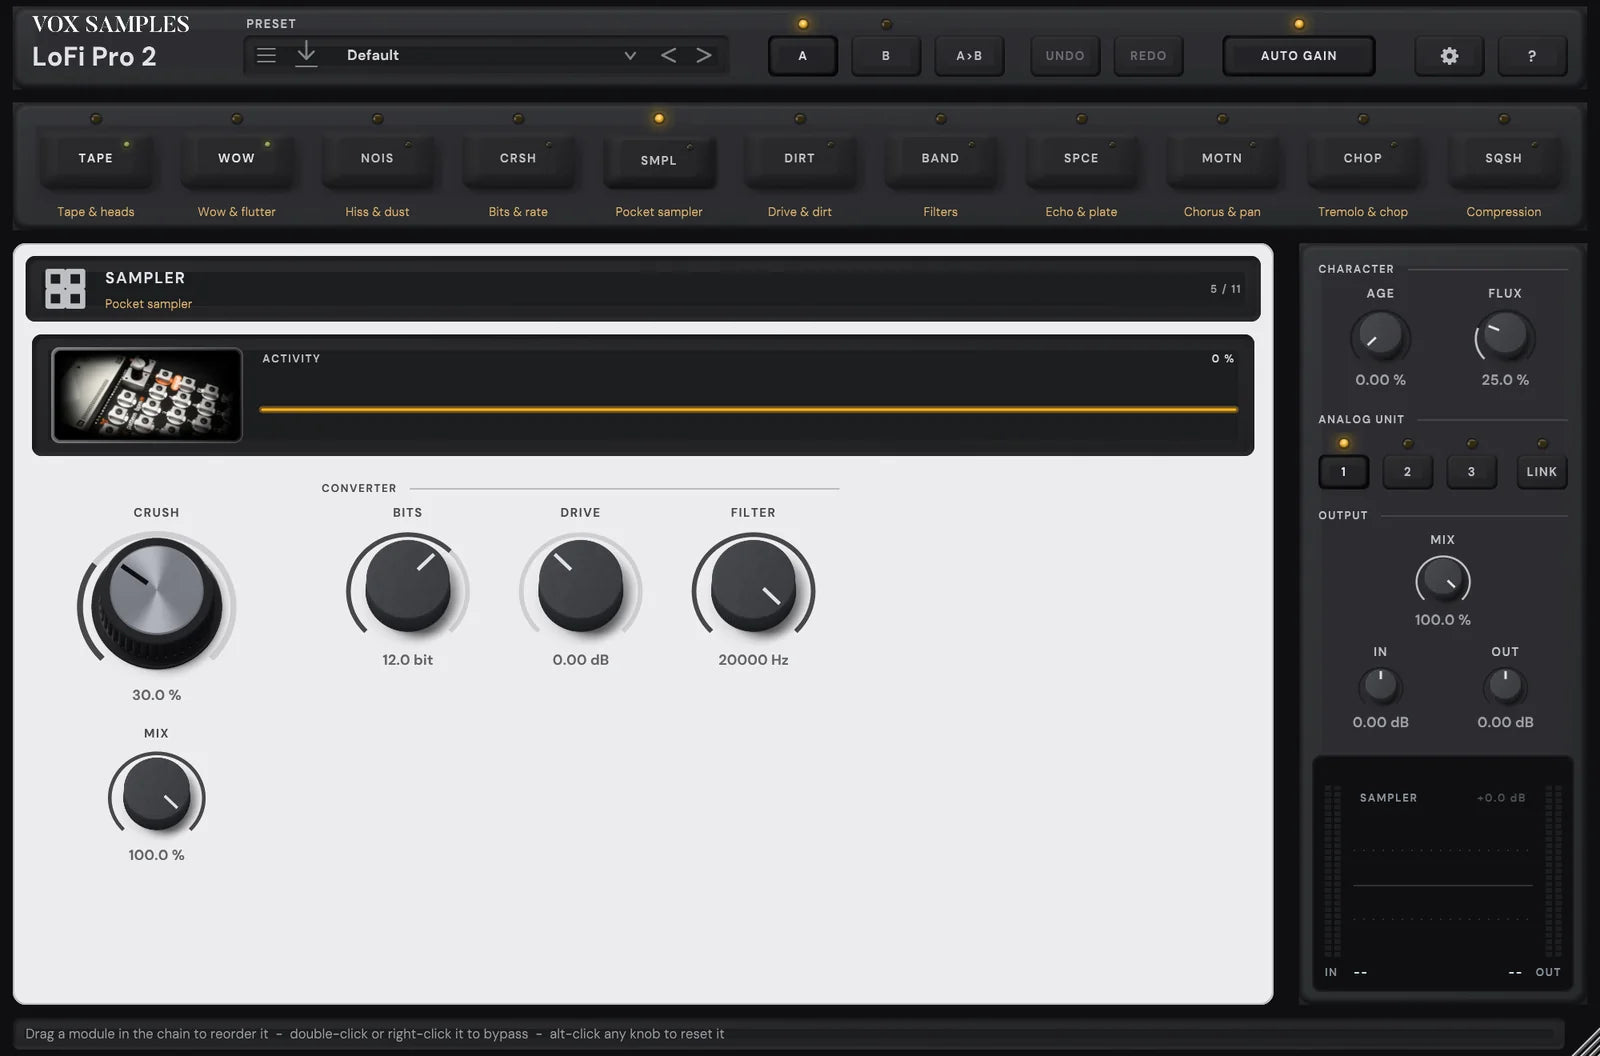The width and height of the screenshot is (1600, 1056).
Task: Click the IN gain knob
Action: (x=1380, y=686)
